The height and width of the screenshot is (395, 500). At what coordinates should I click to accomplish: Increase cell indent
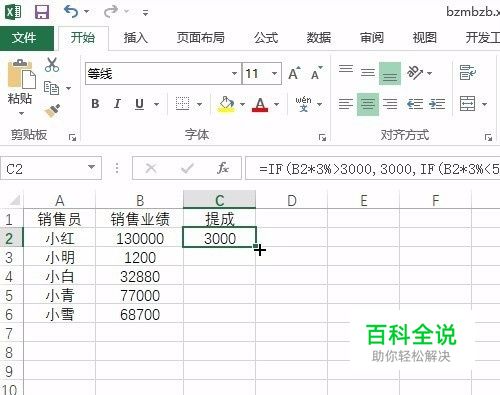437,104
